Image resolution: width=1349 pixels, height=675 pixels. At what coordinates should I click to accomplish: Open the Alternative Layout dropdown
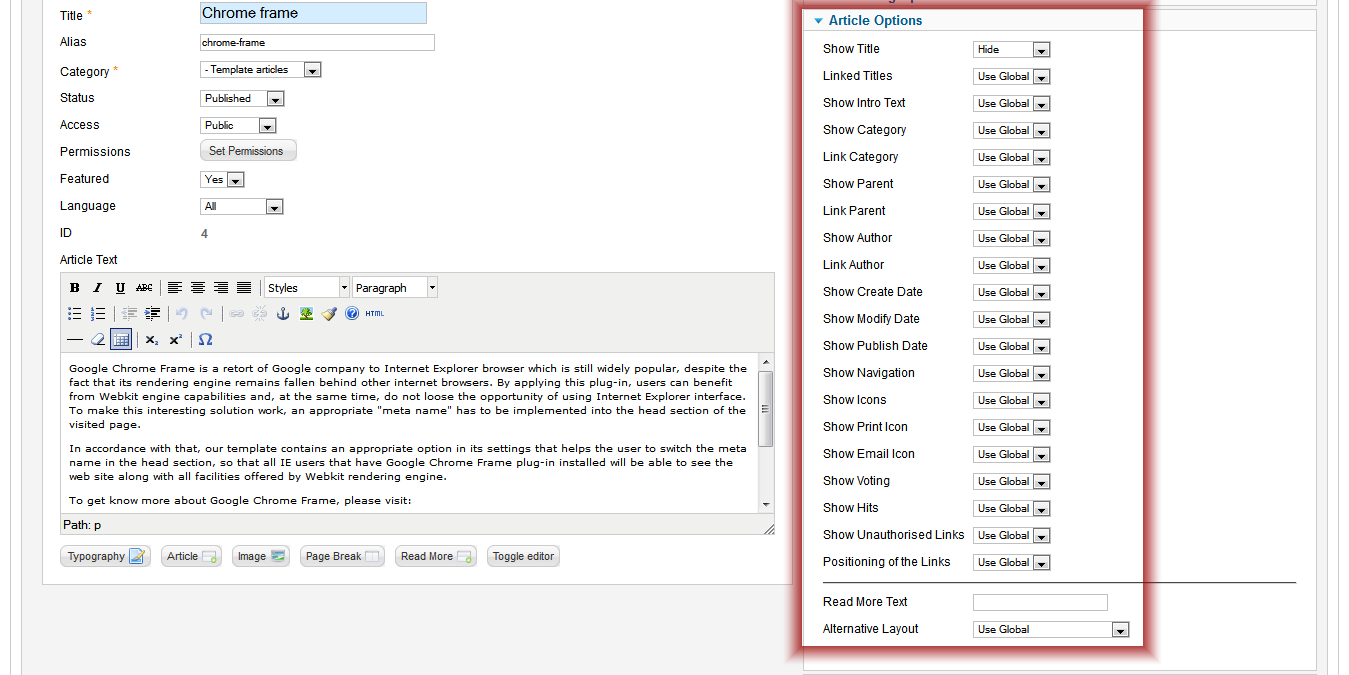(x=1051, y=630)
